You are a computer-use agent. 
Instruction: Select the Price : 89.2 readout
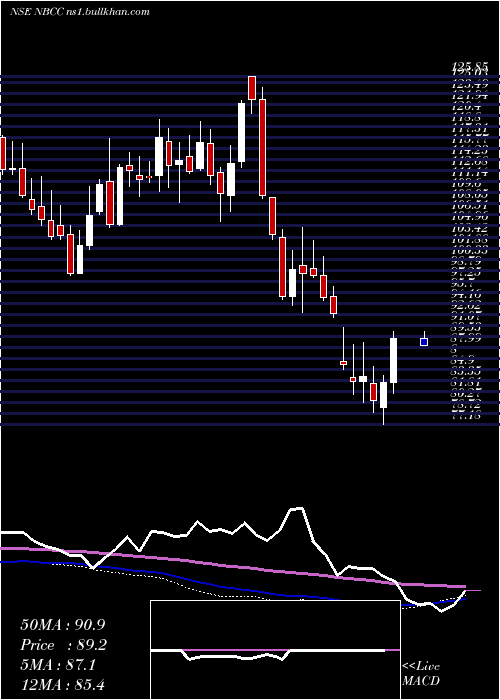(63, 645)
